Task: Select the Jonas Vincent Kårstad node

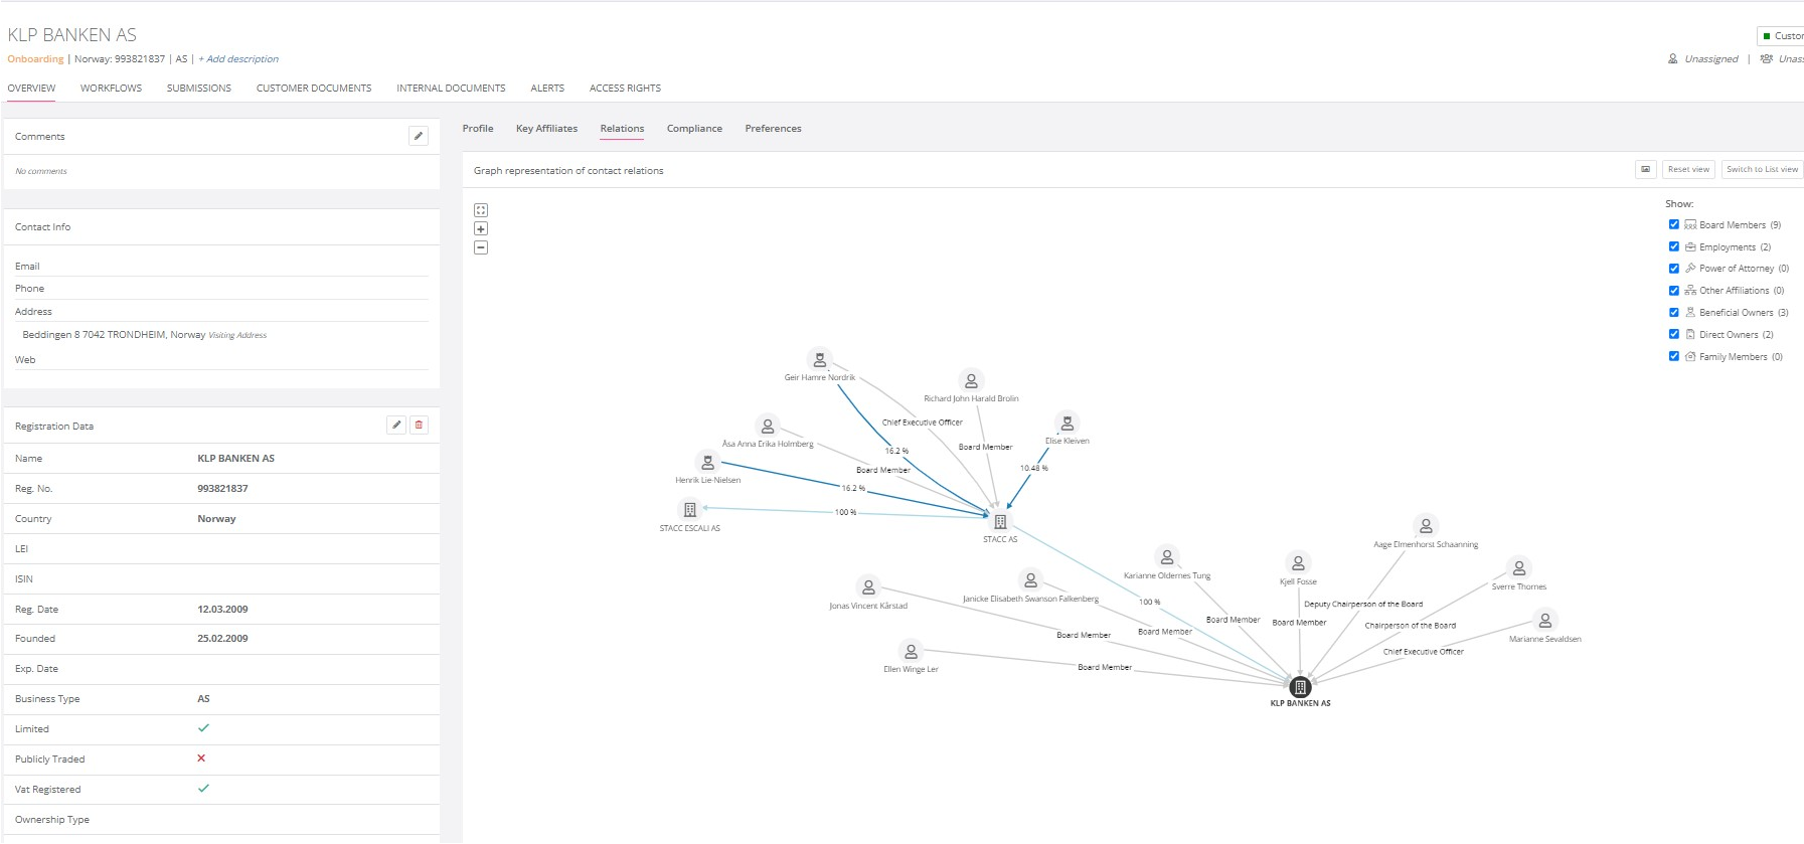Action: point(868,587)
